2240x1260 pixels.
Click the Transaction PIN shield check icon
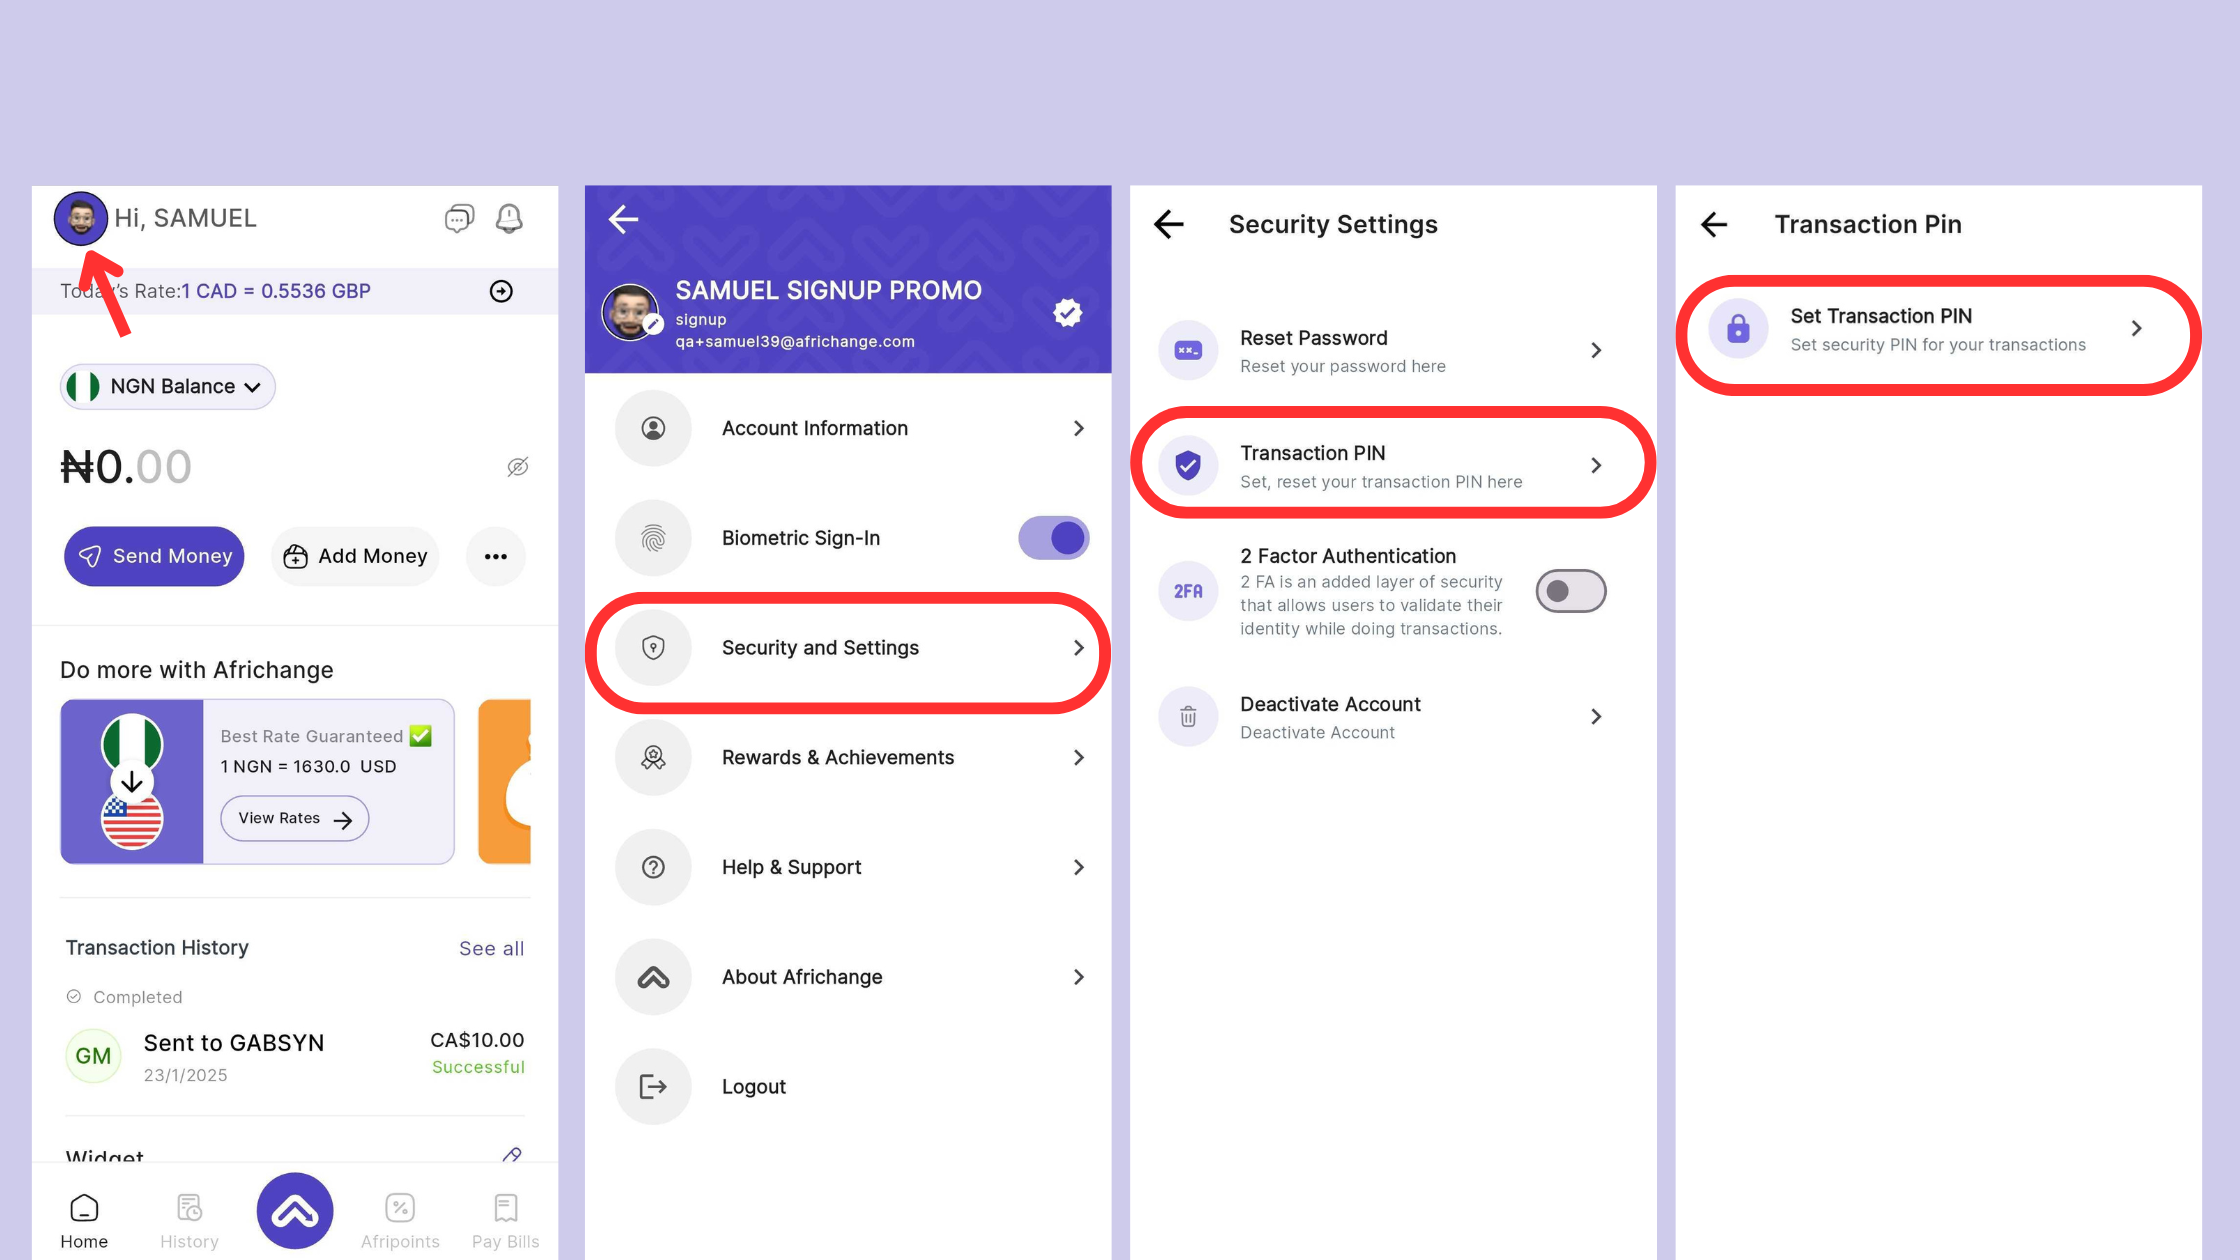[x=1188, y=466]
